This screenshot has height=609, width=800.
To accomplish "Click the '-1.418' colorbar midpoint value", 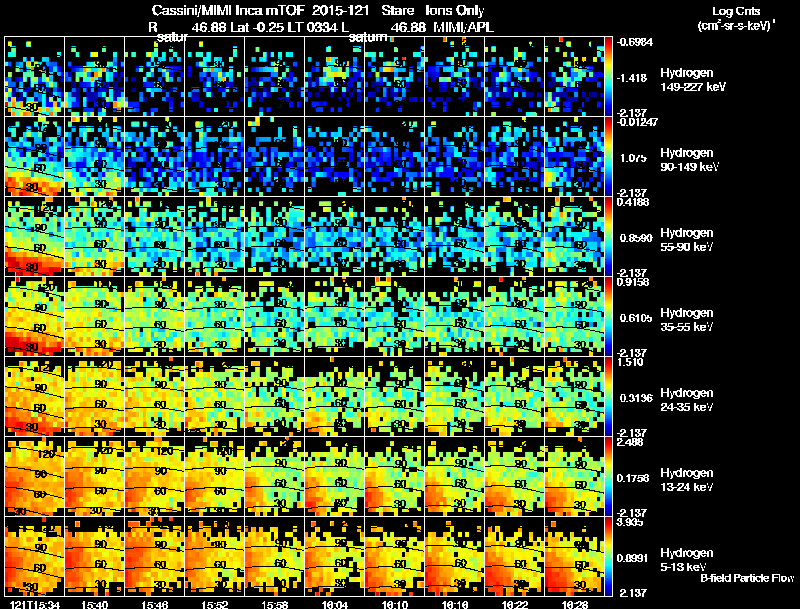I will 632,78.
